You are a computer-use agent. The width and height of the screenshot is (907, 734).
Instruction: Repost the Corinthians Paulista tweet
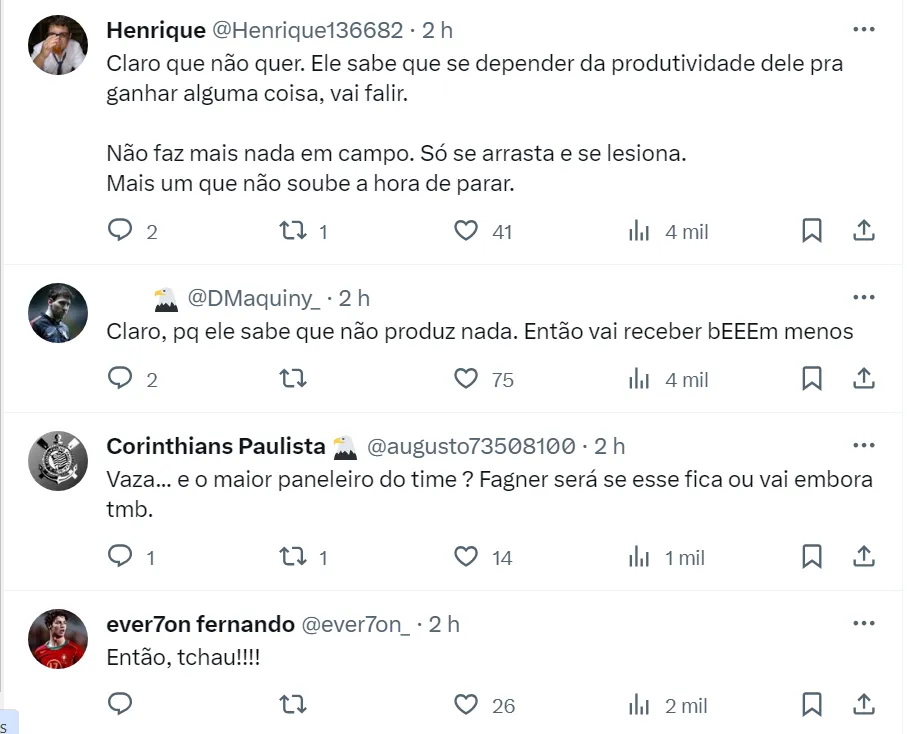(292, 557)
